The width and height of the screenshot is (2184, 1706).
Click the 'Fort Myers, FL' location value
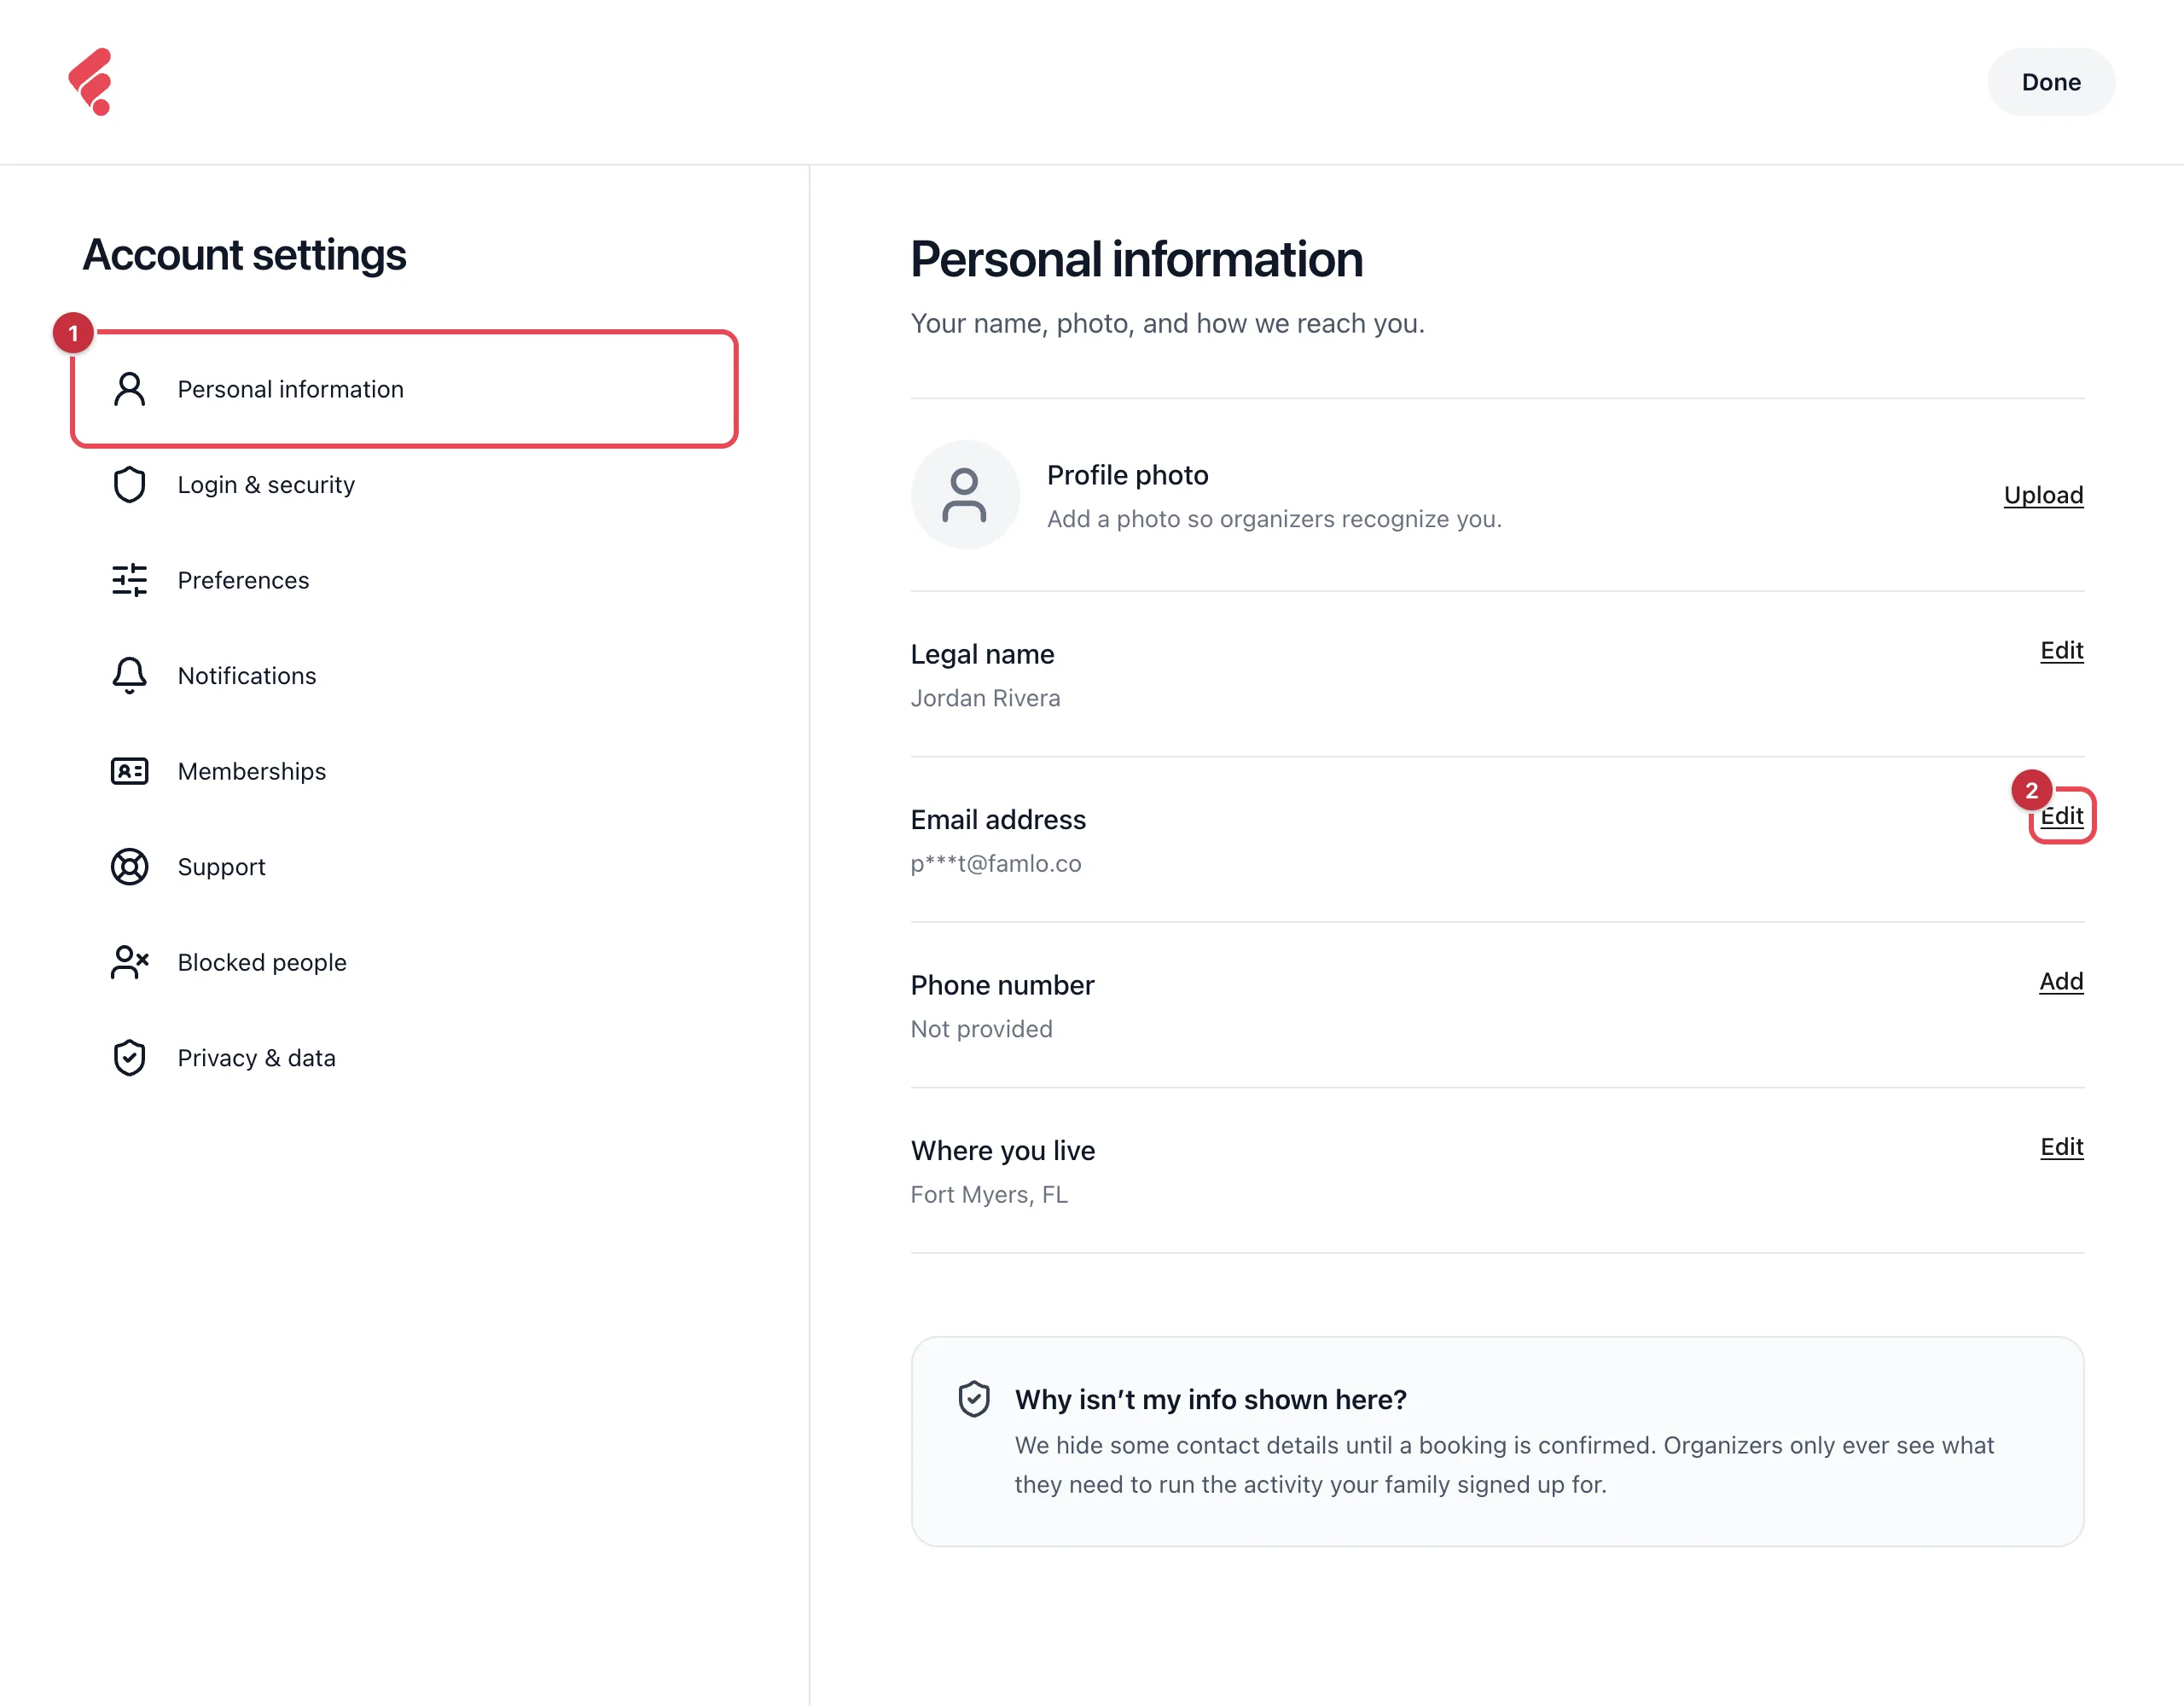click(989, 1195)
